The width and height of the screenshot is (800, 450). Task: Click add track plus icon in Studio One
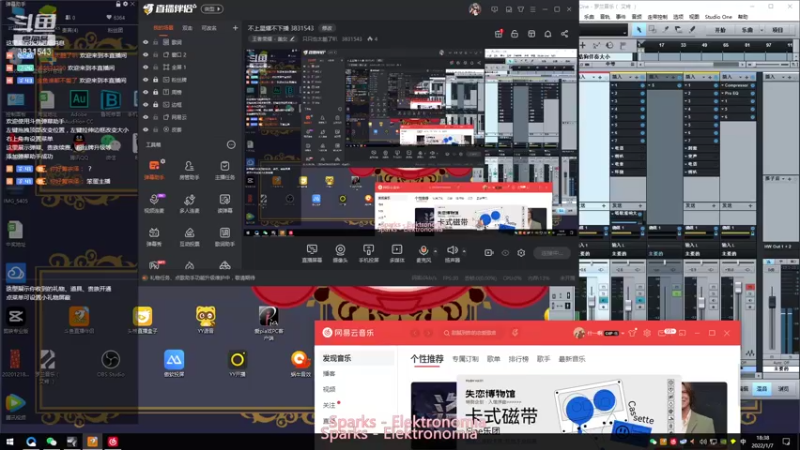[583, 45]
